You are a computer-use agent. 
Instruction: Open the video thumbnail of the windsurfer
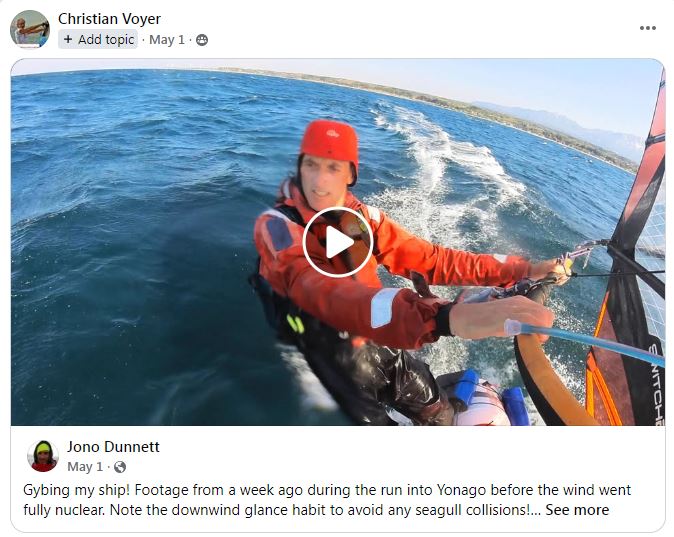click(x=337, y=242)
